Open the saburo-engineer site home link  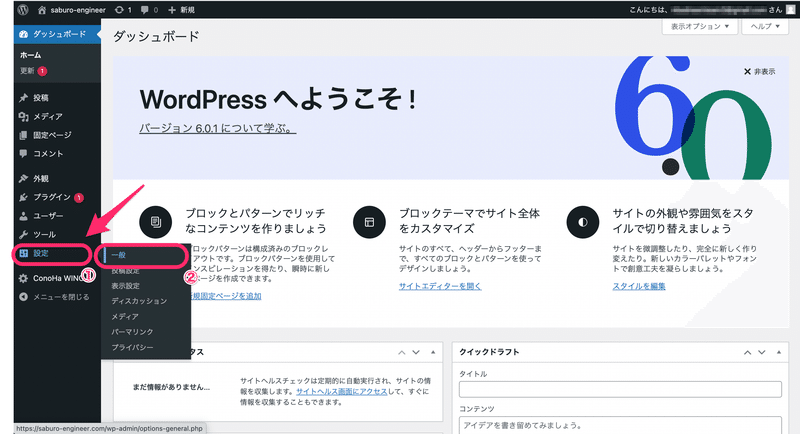(72, 10)
